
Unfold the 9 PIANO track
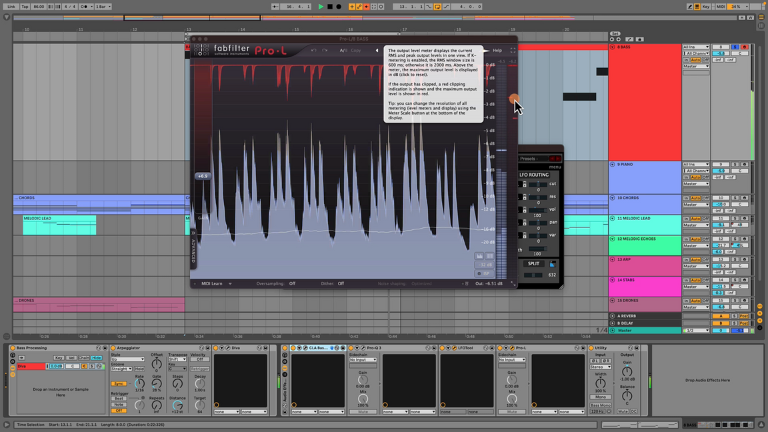[612, 165]
